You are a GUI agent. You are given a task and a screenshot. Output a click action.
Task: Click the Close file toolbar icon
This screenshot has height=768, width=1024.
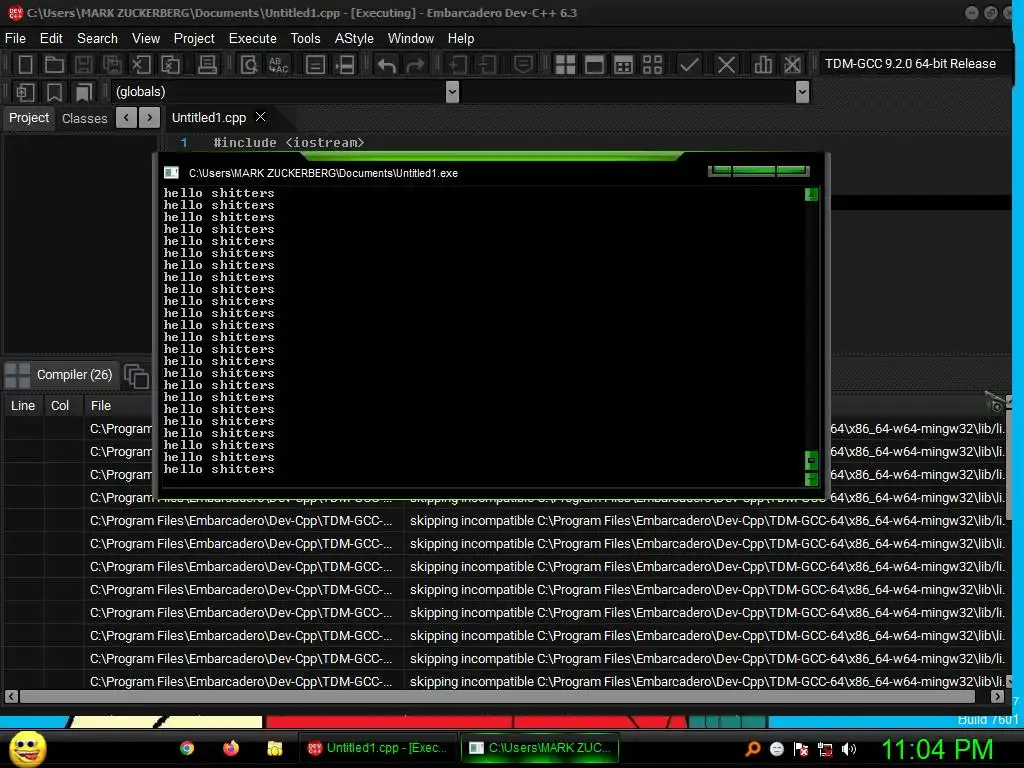(x=141, y=64)
